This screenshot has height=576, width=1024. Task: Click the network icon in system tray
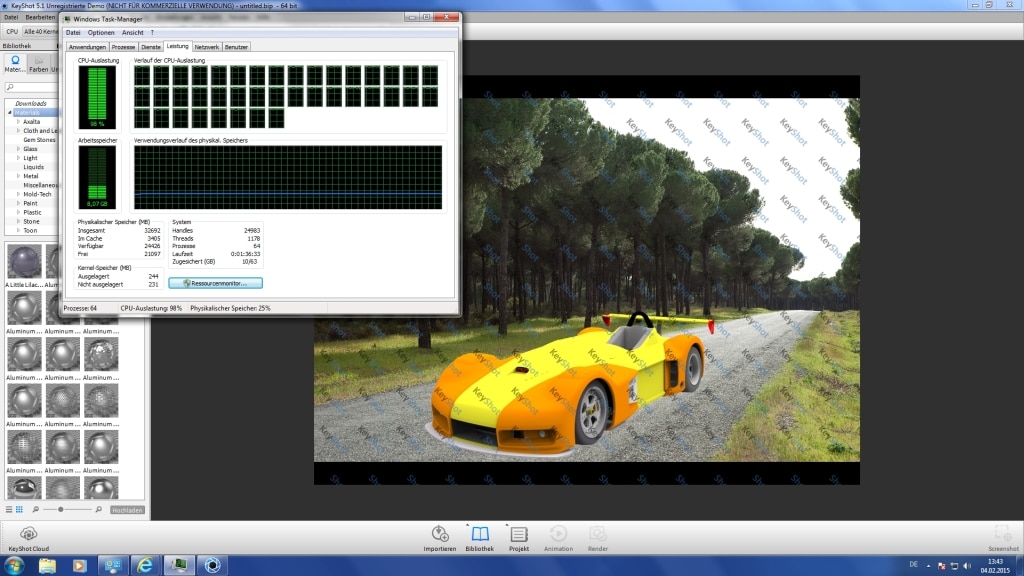coord(954,566)
